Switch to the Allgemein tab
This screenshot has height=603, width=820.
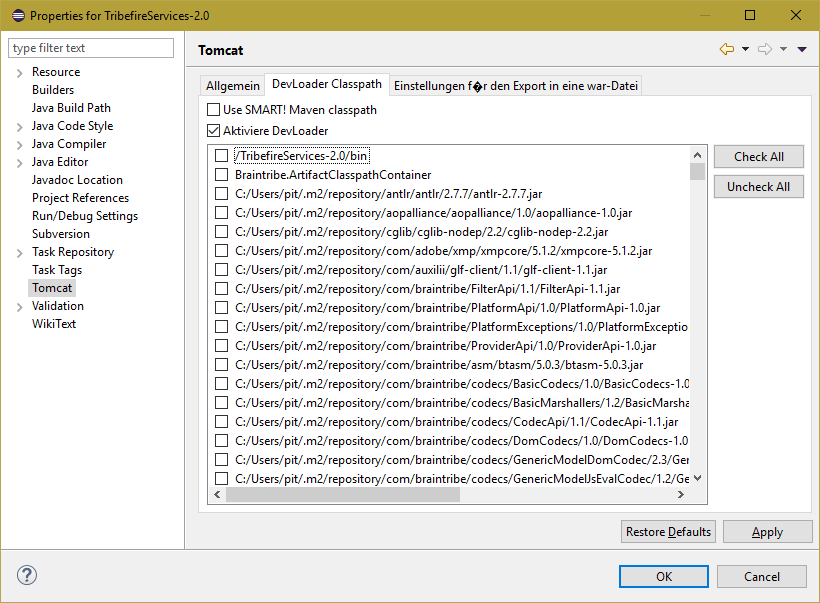click(233, 86)
